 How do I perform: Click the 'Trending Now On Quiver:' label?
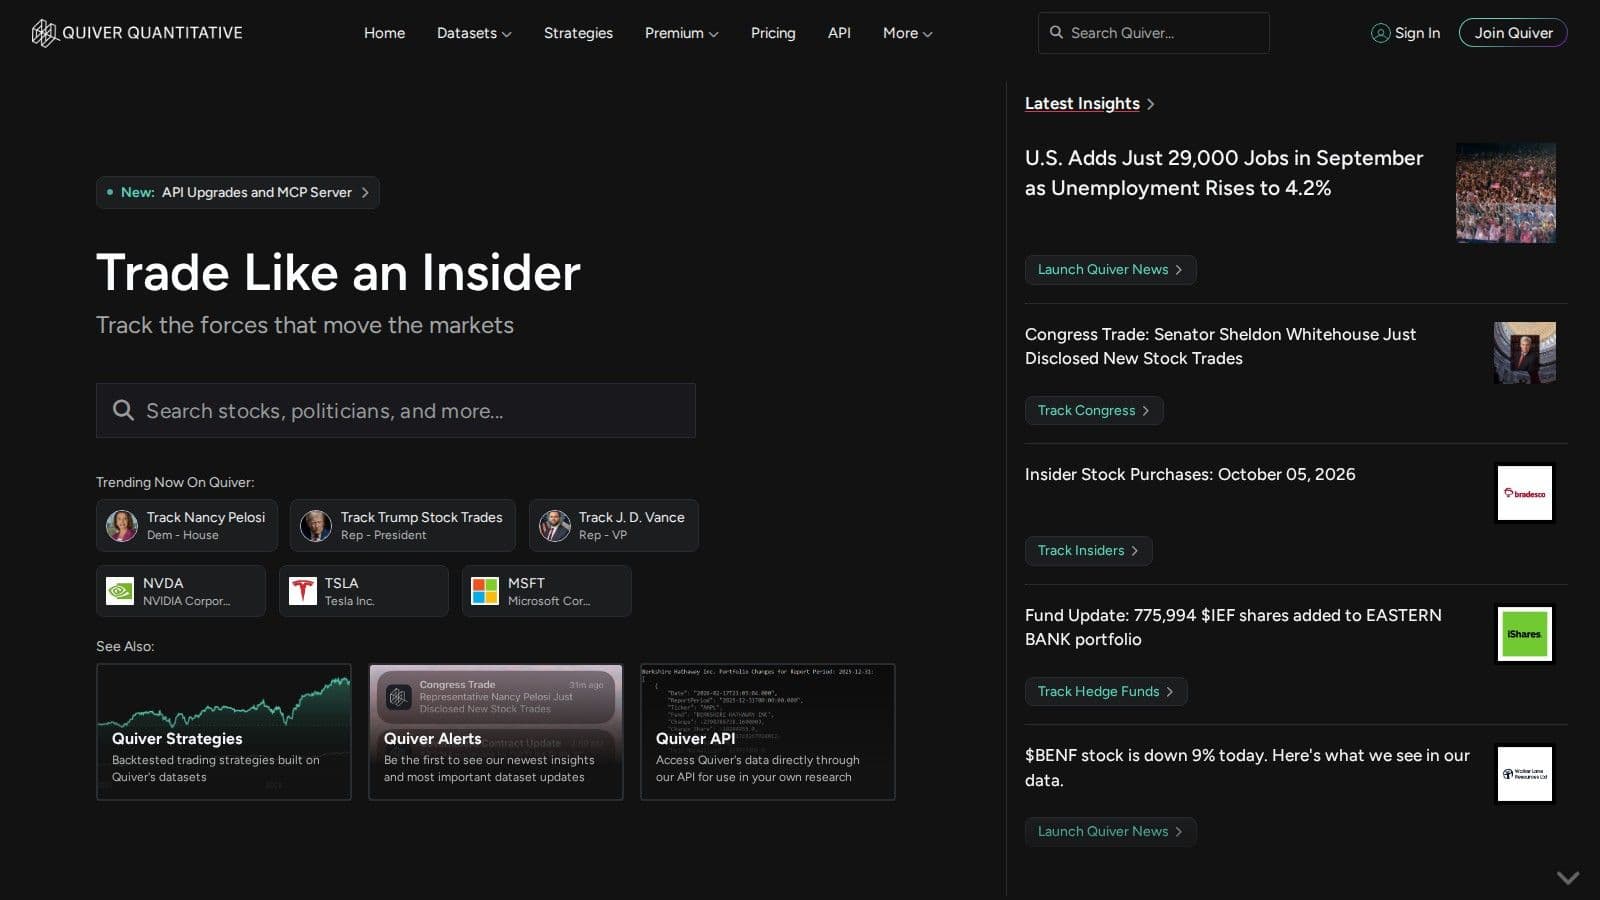pos(175,482)
